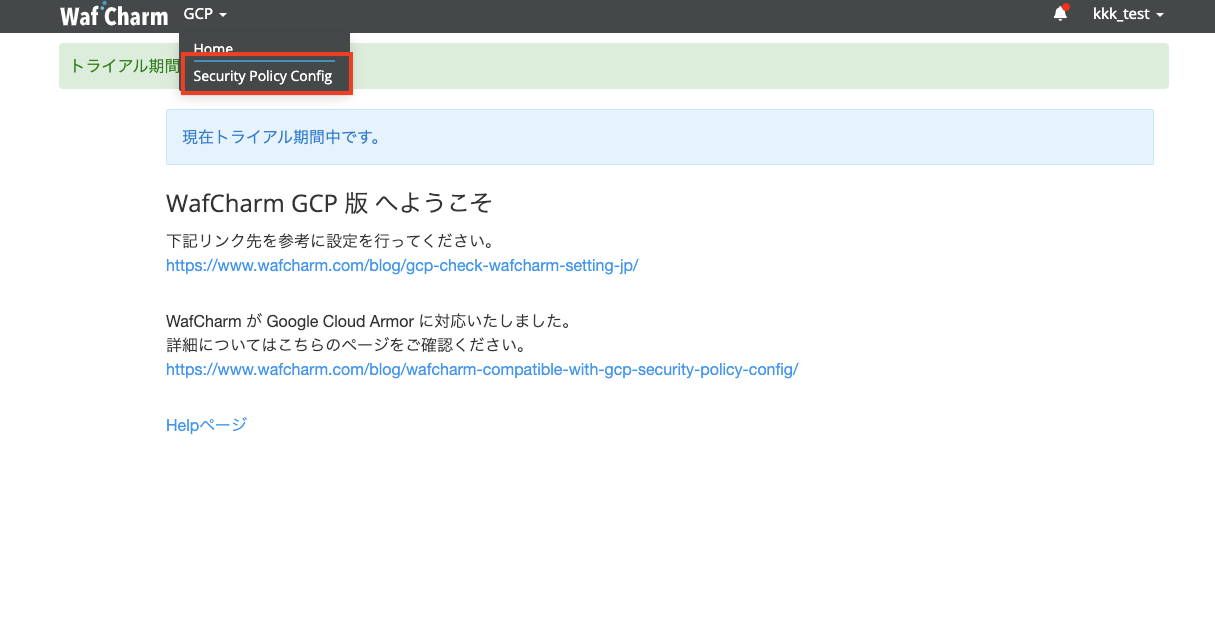Click the caret arrow beside kkk_test
This screenshot has height=642, width=1215.
[1160, 16]
